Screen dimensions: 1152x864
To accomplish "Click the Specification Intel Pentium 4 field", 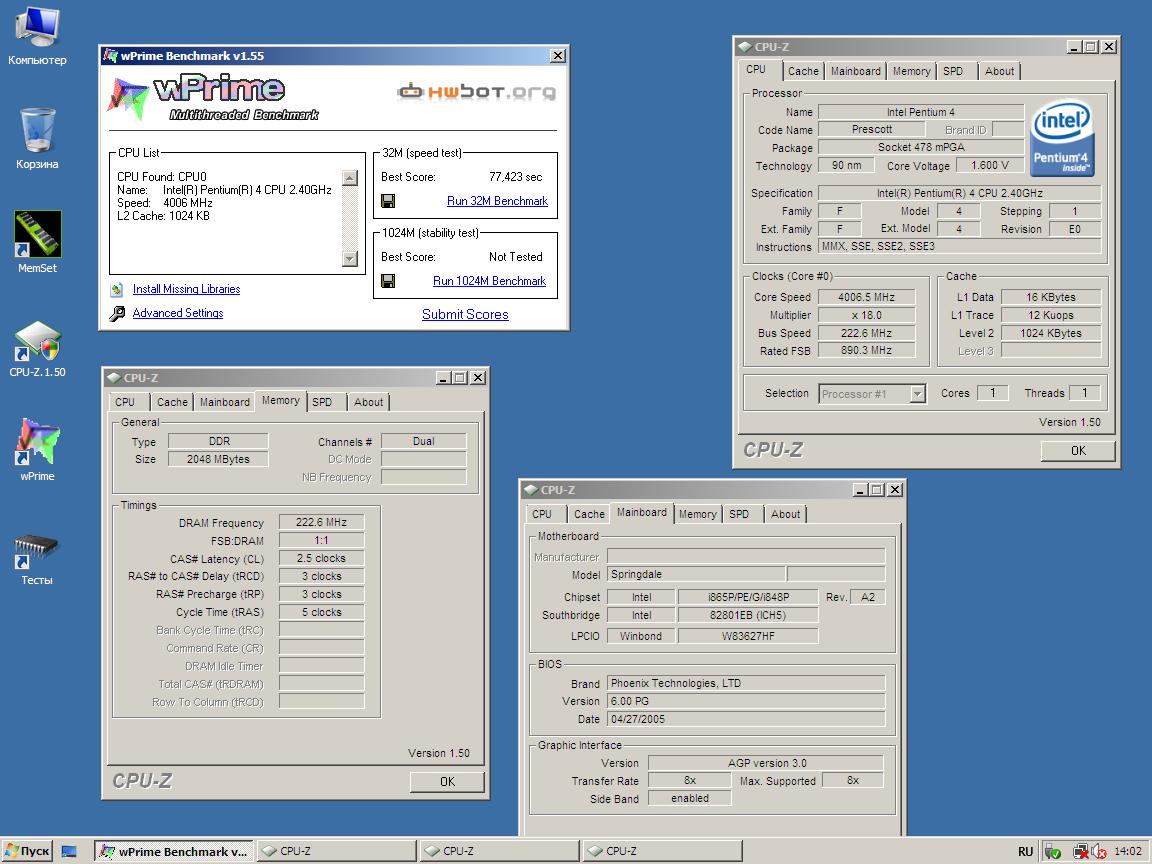I will pos(960,193).
